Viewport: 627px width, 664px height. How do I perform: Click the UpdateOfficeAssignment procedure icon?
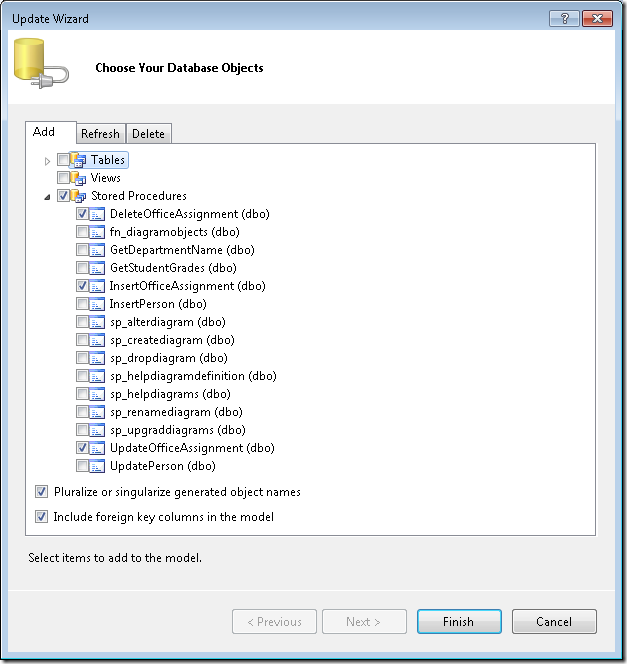click(97, 448)
